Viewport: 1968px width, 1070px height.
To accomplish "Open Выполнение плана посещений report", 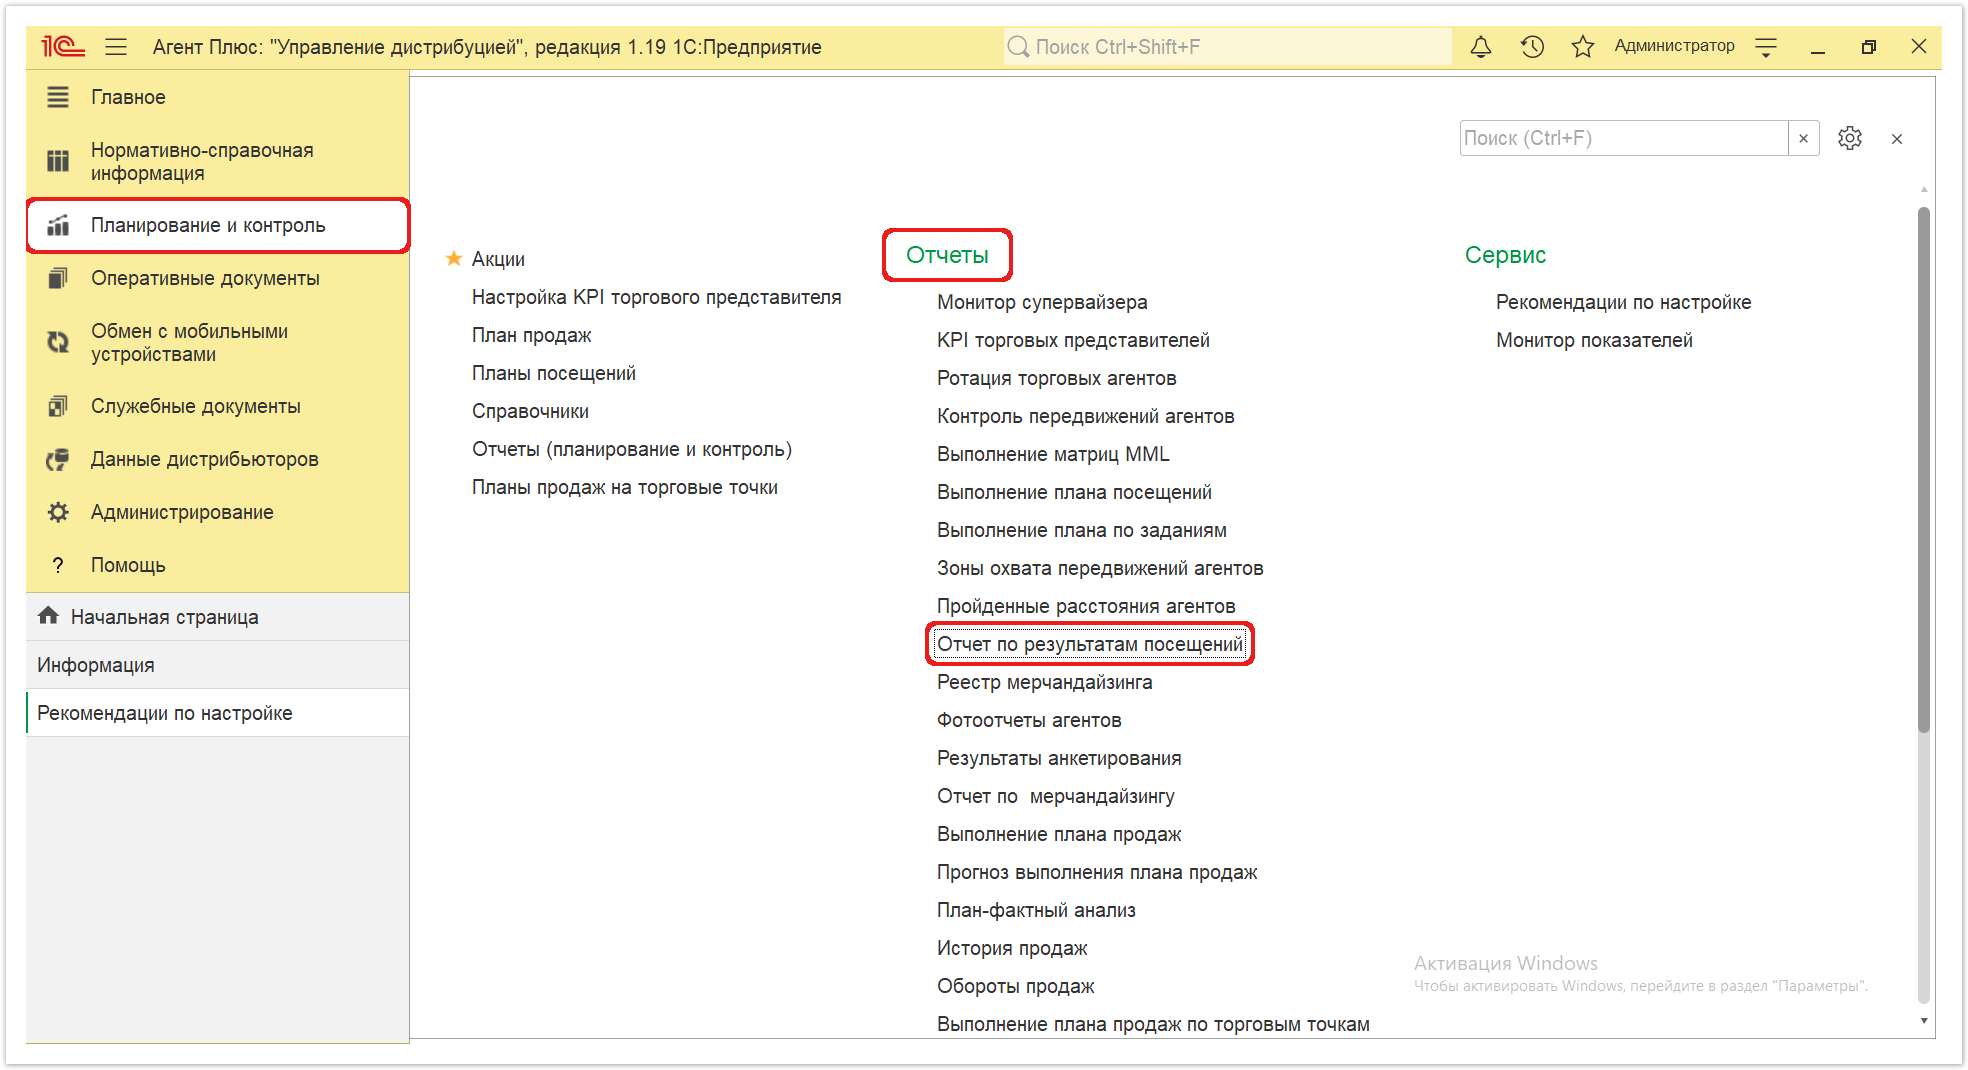I will 1074,492.
